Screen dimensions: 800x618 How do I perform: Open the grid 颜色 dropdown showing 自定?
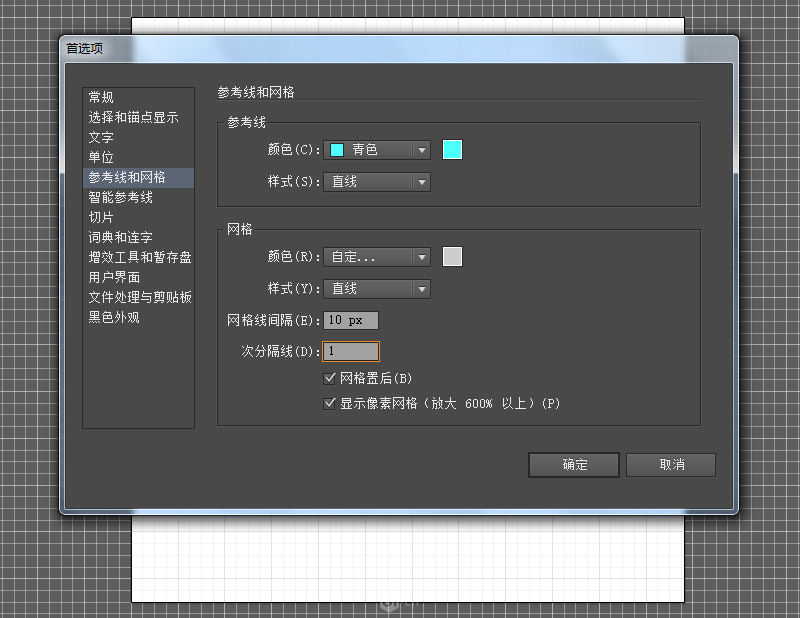tap(376, 257)
